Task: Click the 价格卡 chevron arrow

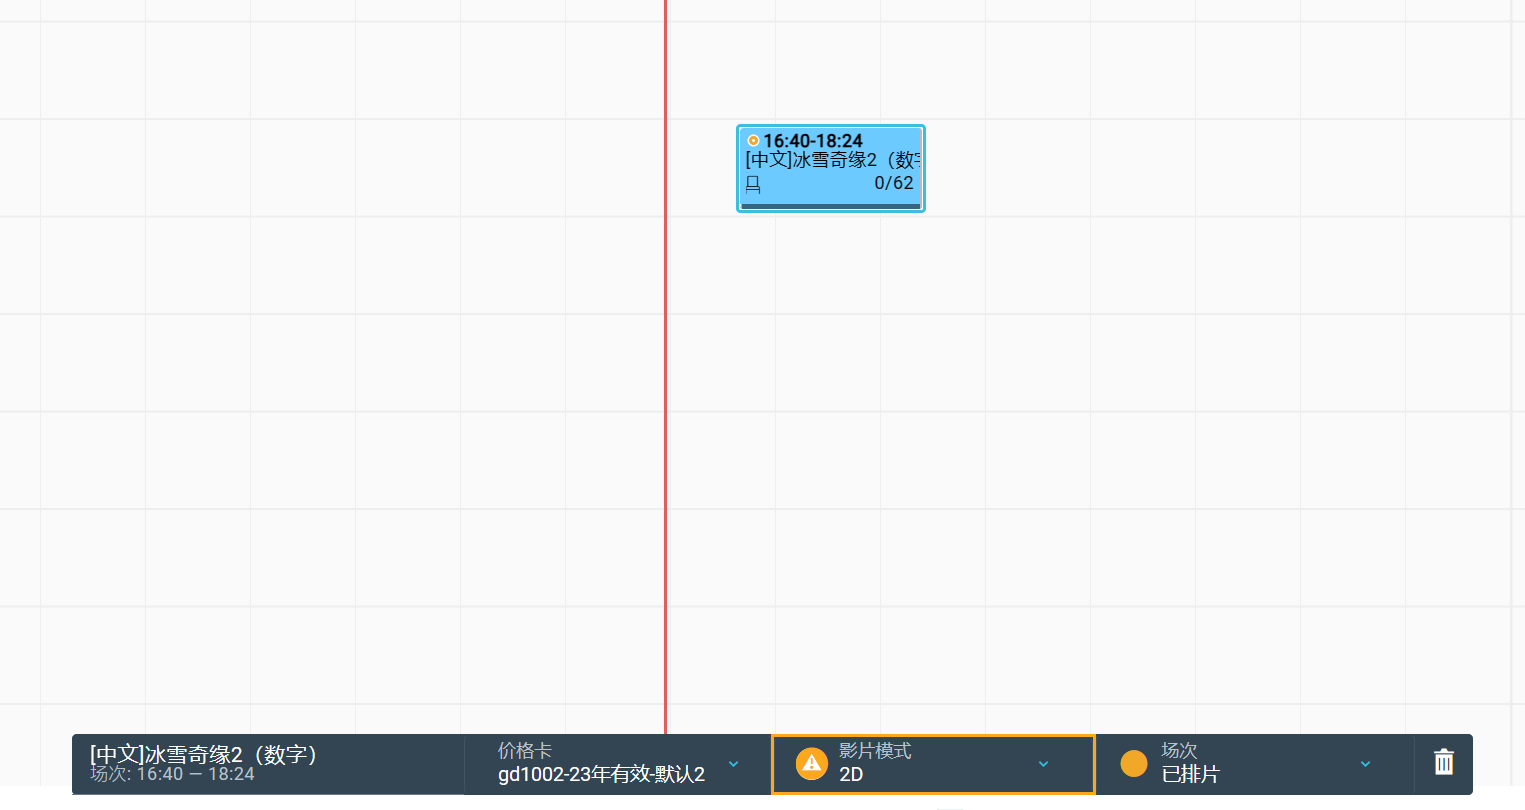Action: pos(734,764)
